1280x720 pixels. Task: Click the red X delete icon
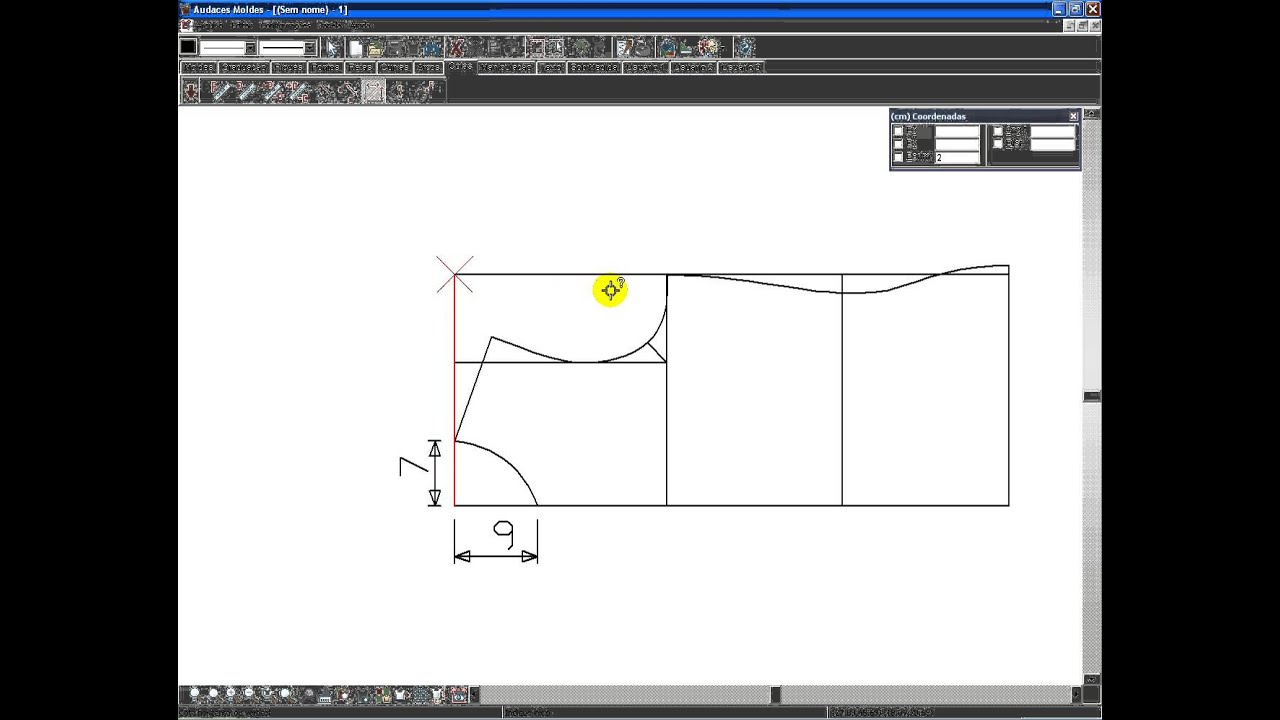[457, 47]
